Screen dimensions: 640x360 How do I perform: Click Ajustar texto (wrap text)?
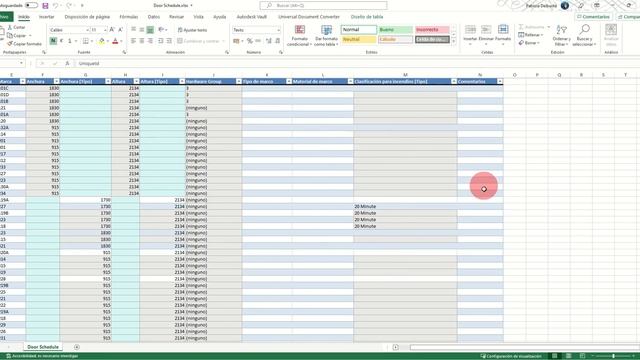pos(192,30)
